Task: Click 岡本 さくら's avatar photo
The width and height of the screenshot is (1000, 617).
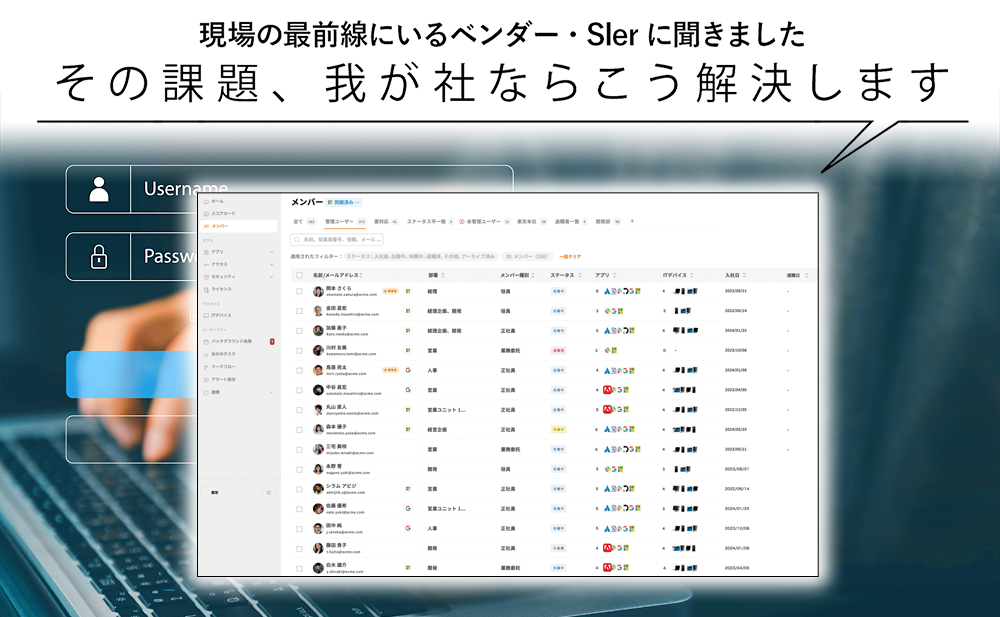Action: [318, 291]
